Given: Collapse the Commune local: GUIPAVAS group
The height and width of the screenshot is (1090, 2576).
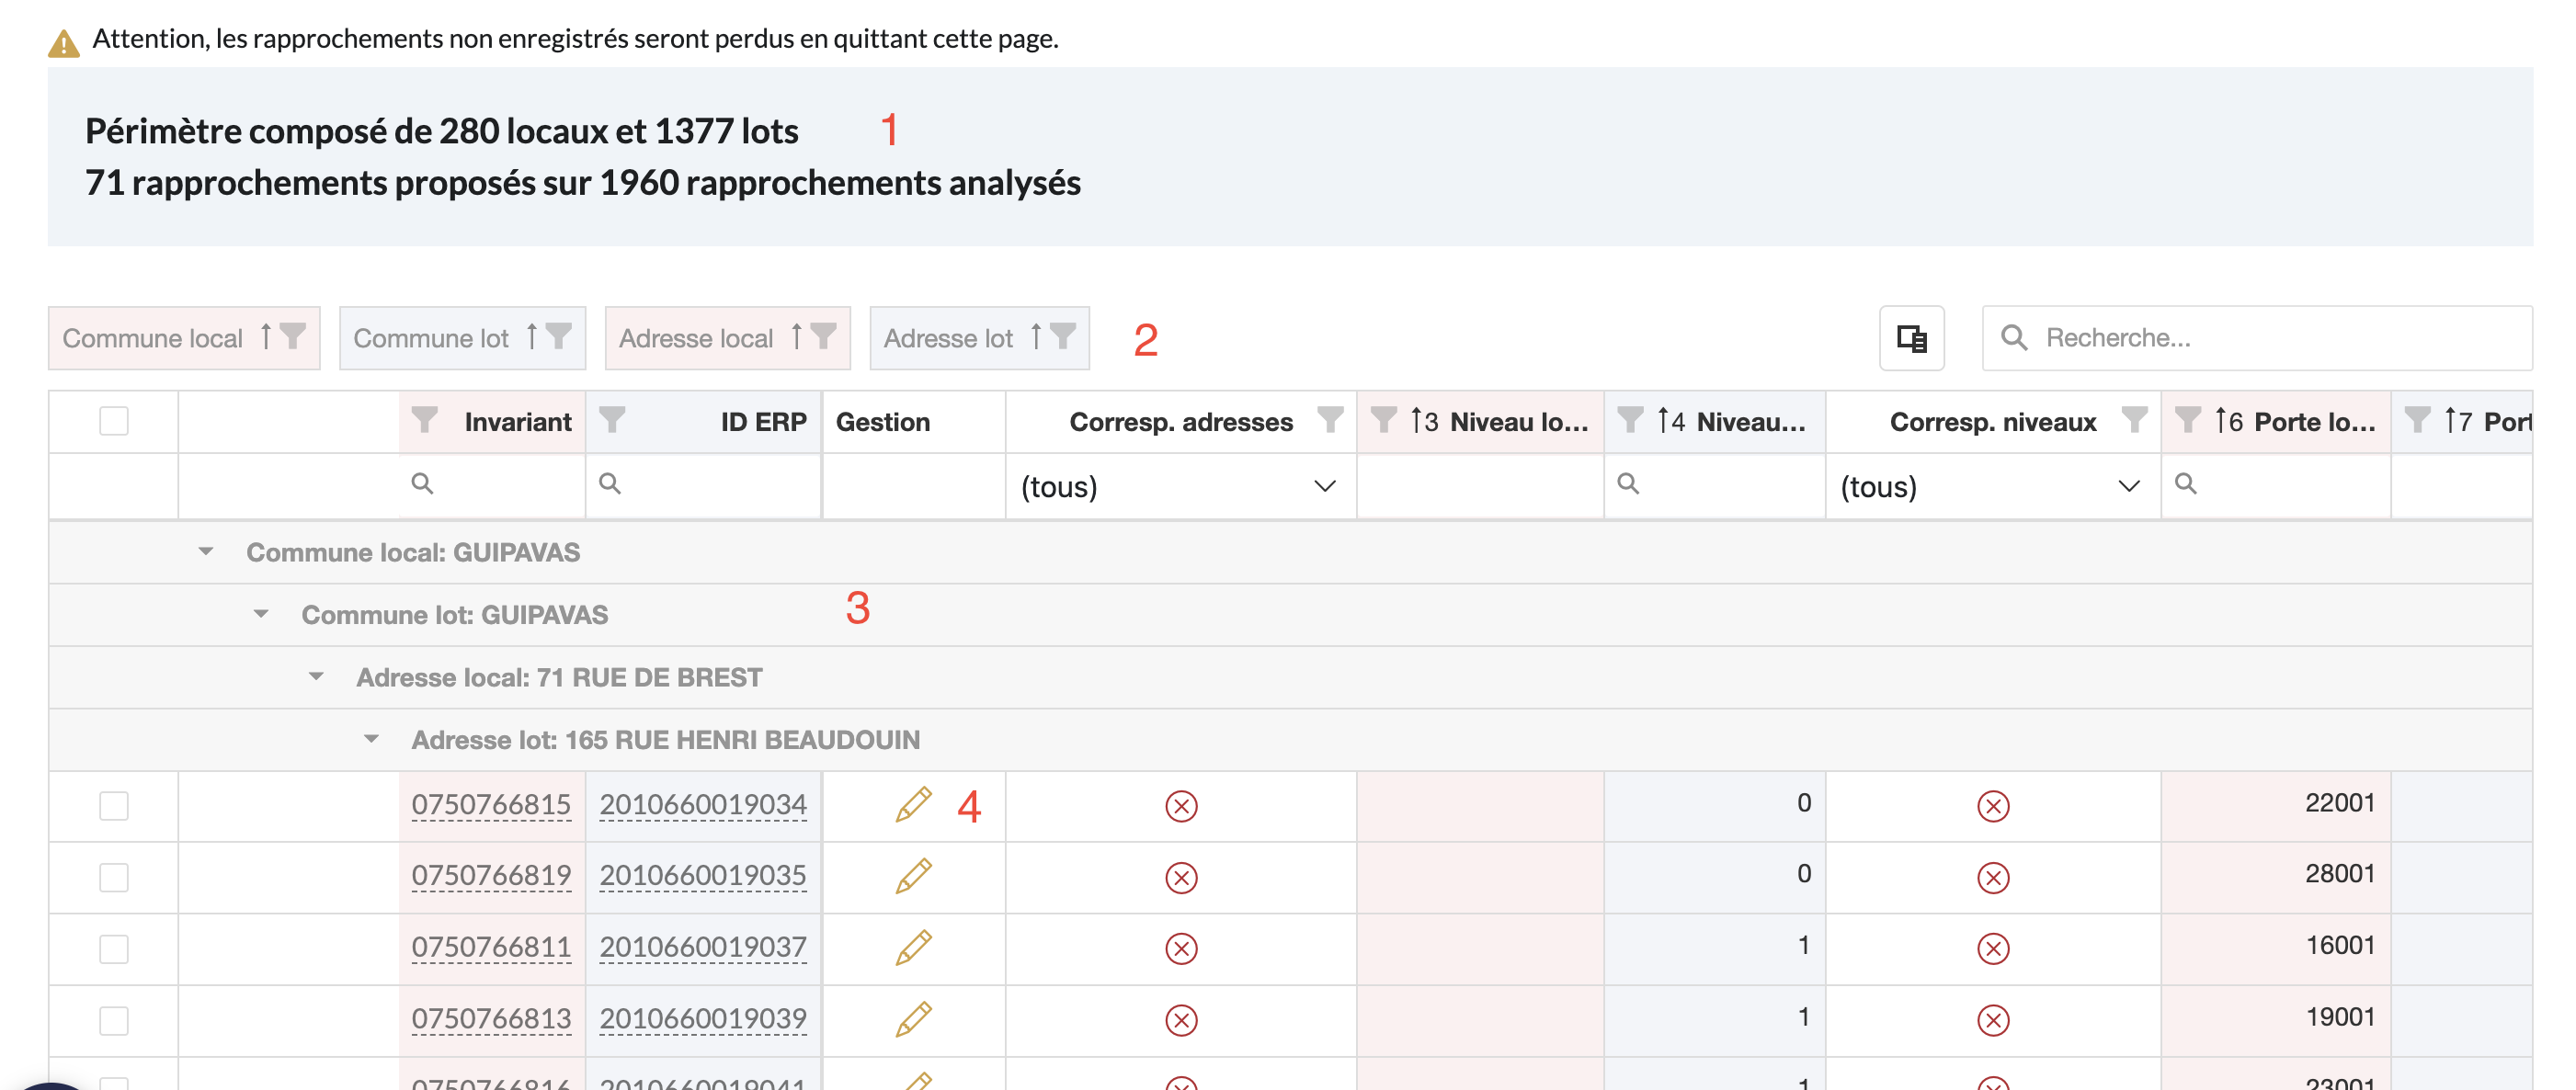Looking at the screenshot, I should point(206,552).
